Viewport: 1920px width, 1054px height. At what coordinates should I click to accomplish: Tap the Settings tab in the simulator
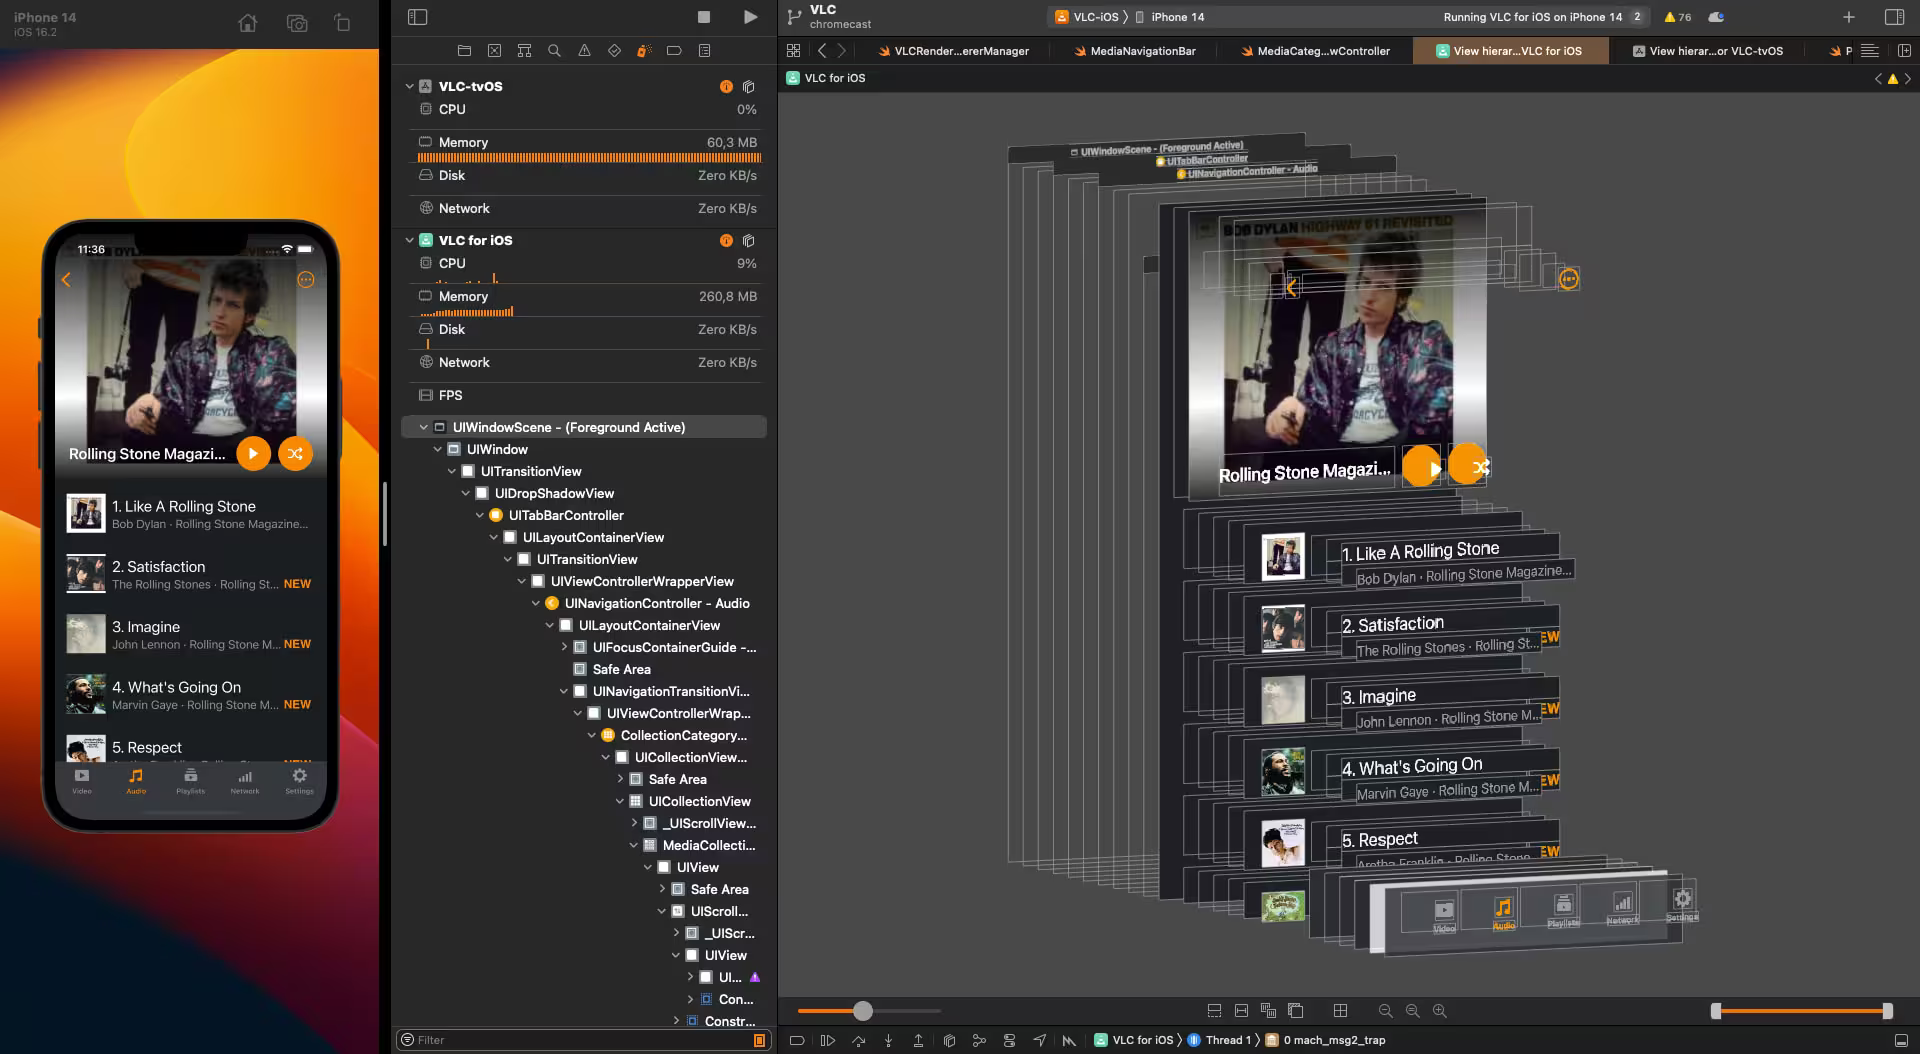pyautogui.click(x=299, y=781)
